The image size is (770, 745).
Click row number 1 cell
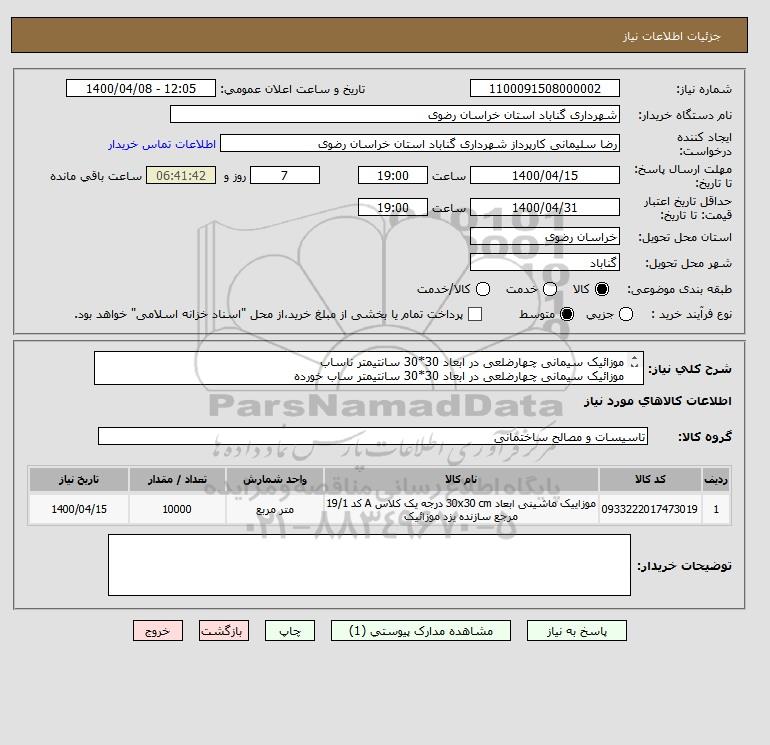[x=716, y=509]
